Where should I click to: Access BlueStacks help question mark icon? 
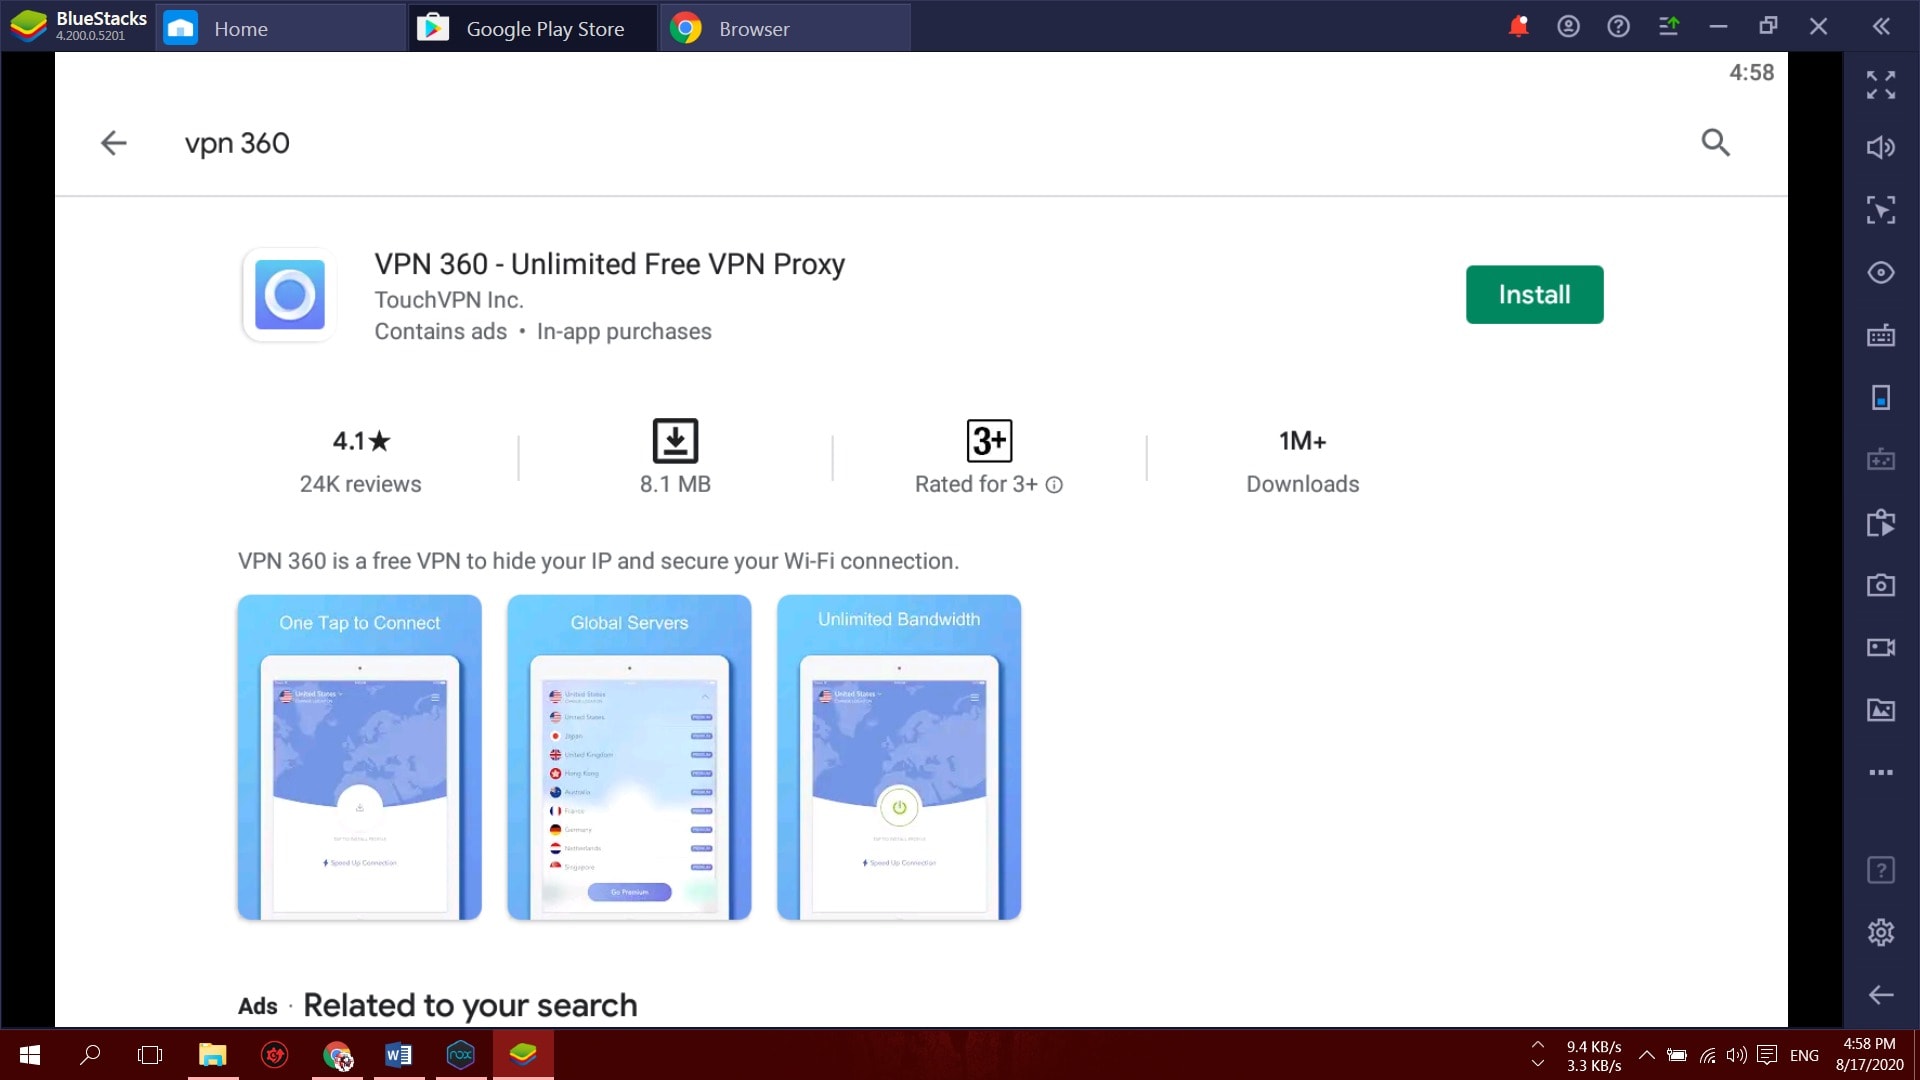(x=1618, y=25)
